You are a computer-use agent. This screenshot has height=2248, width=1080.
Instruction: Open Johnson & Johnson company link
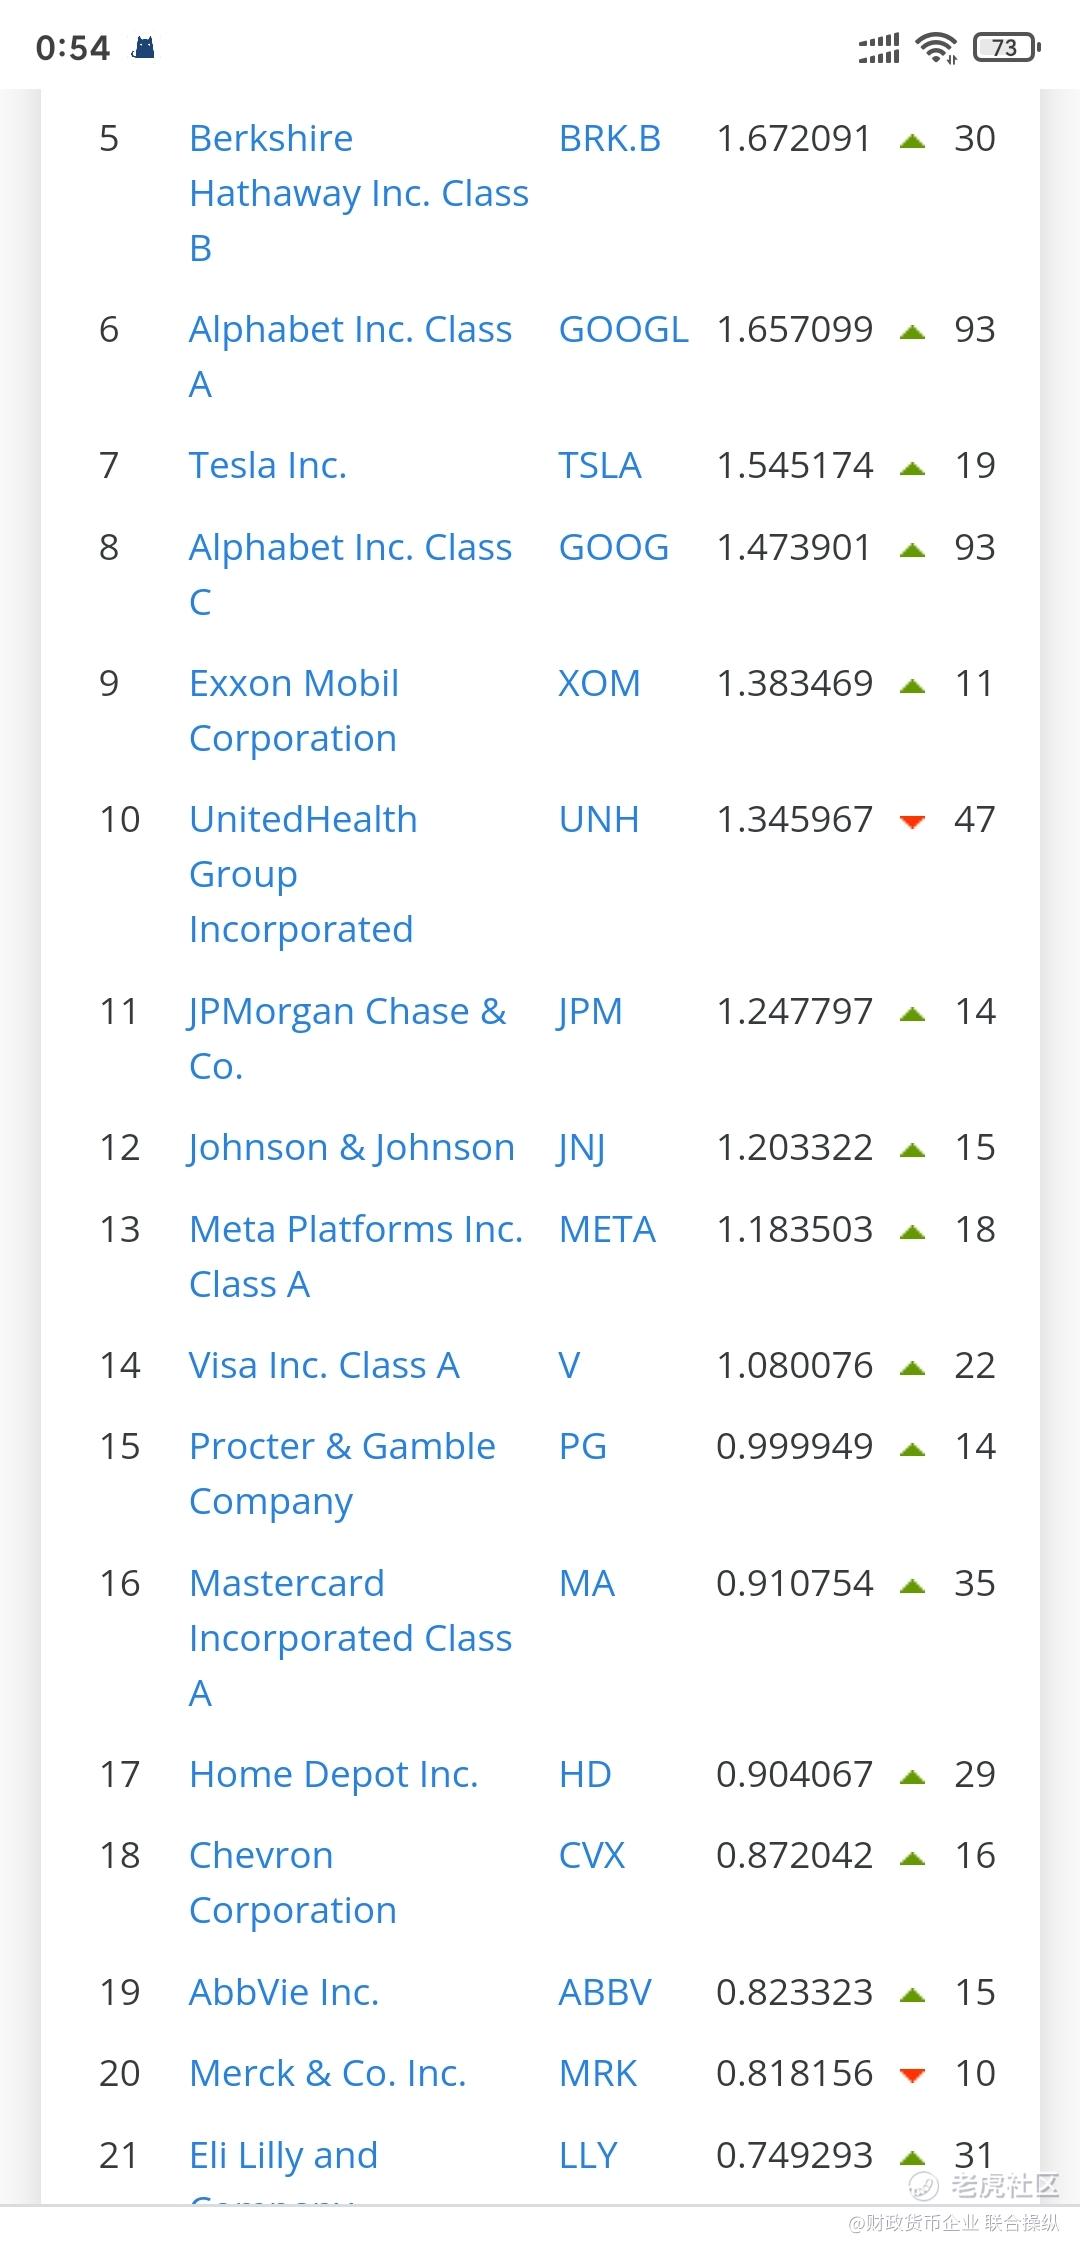pyautogui.click(x=351, y=1147)
